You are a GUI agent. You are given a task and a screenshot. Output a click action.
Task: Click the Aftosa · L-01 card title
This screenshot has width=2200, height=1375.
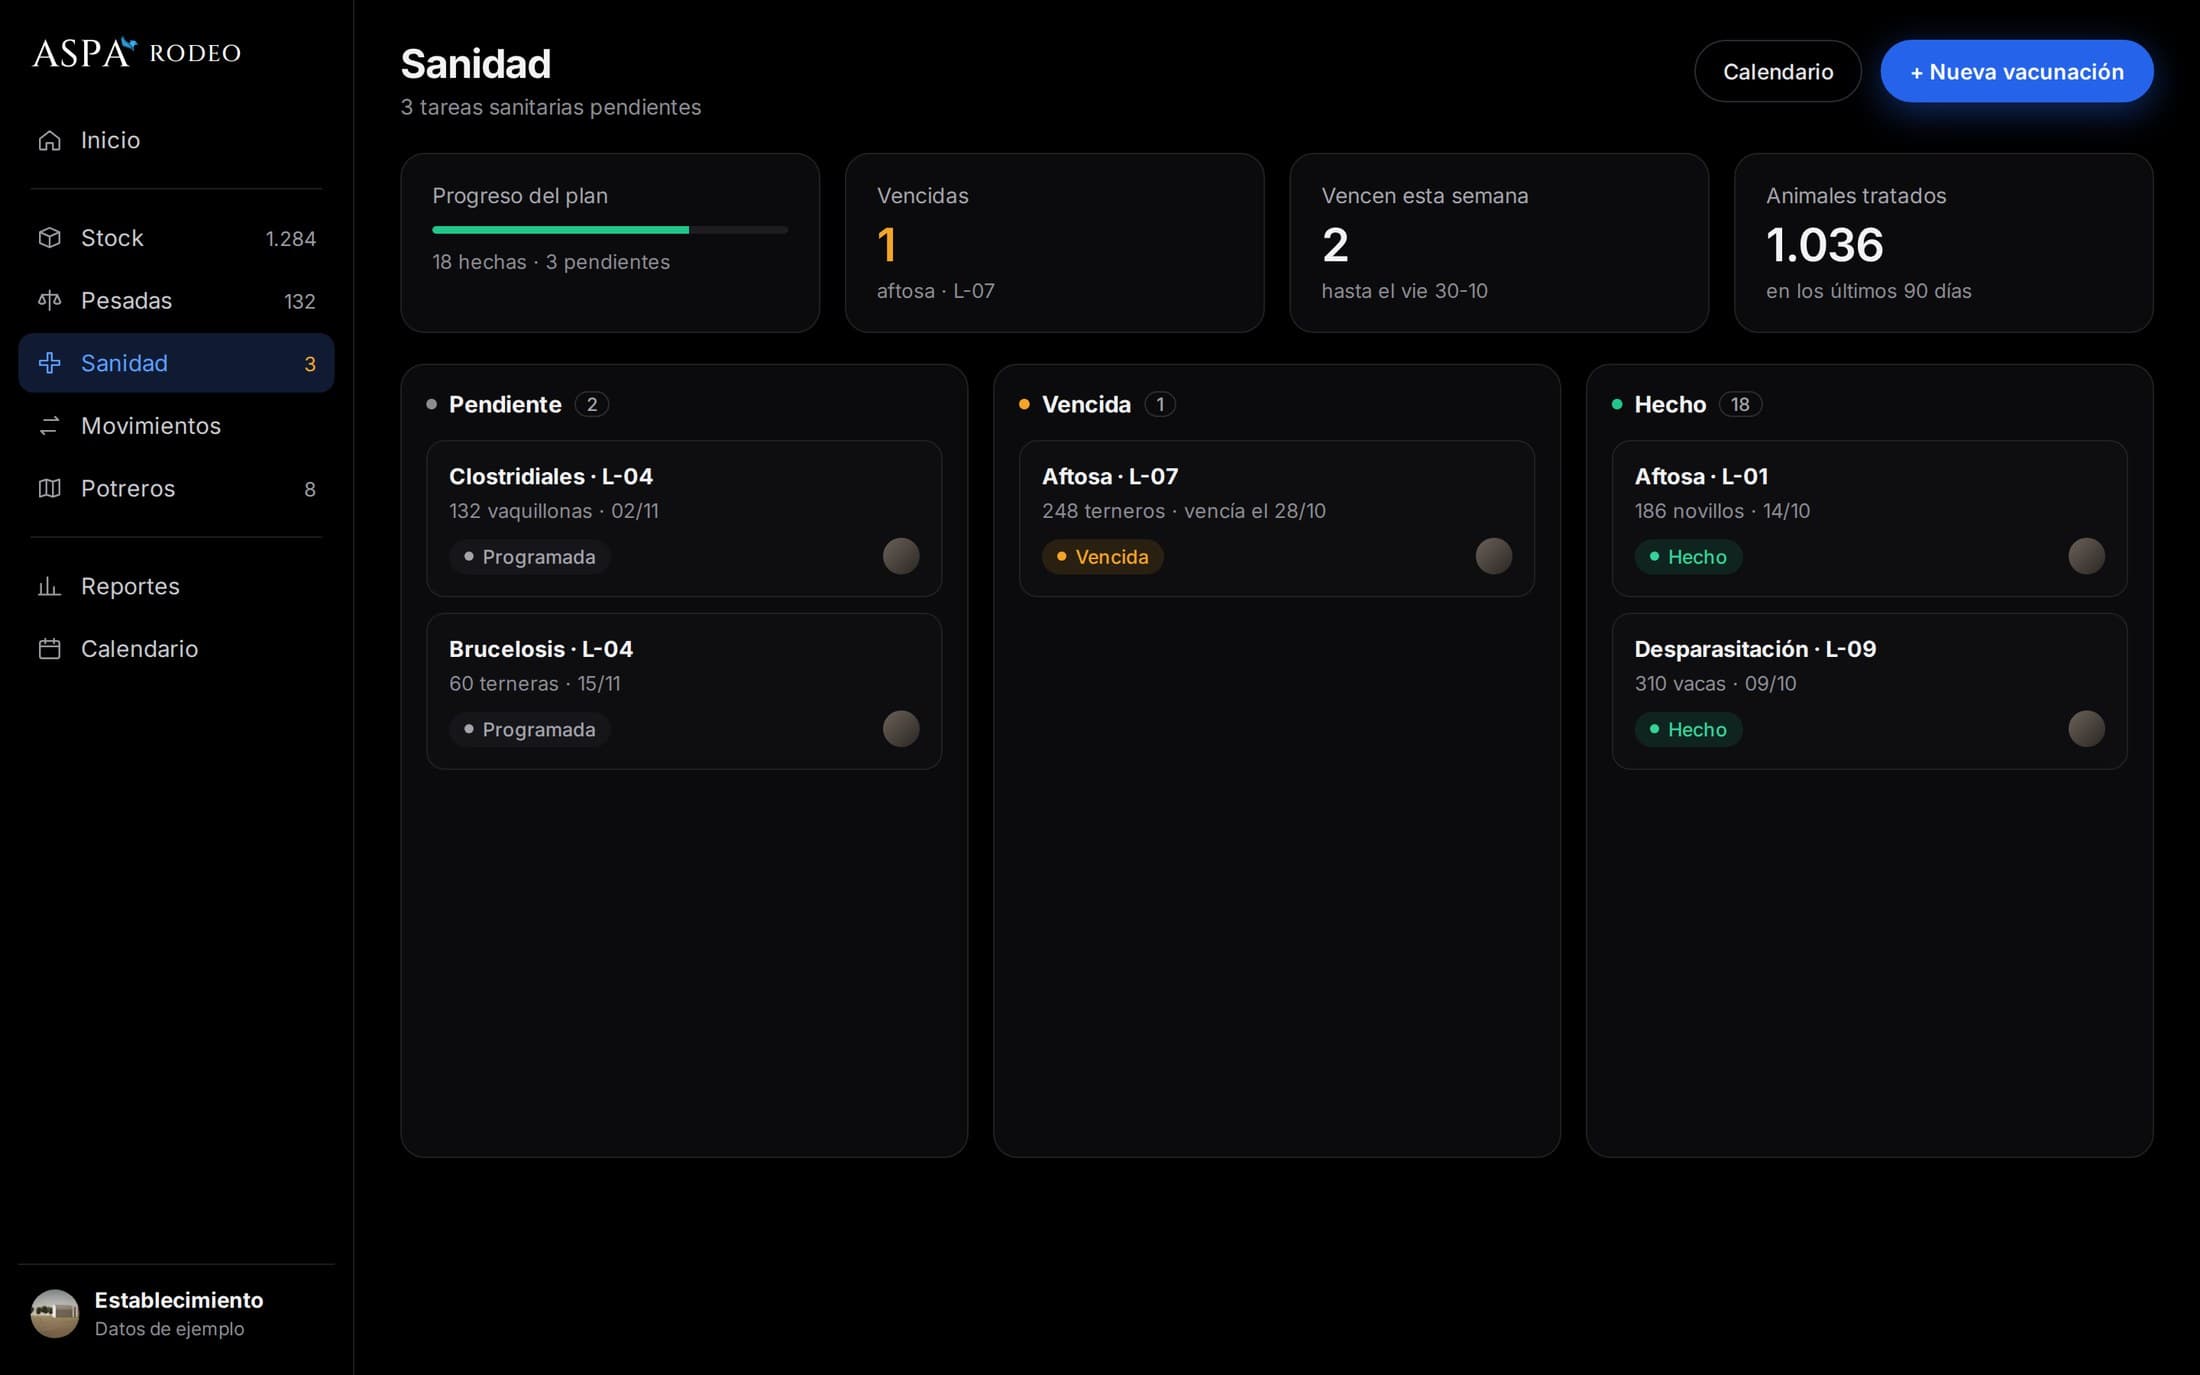pos(1701,476)
